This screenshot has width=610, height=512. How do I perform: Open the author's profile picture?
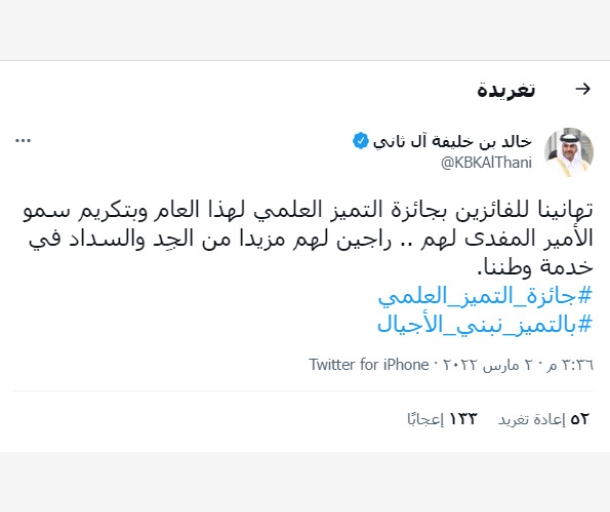[x=568, y=152]
